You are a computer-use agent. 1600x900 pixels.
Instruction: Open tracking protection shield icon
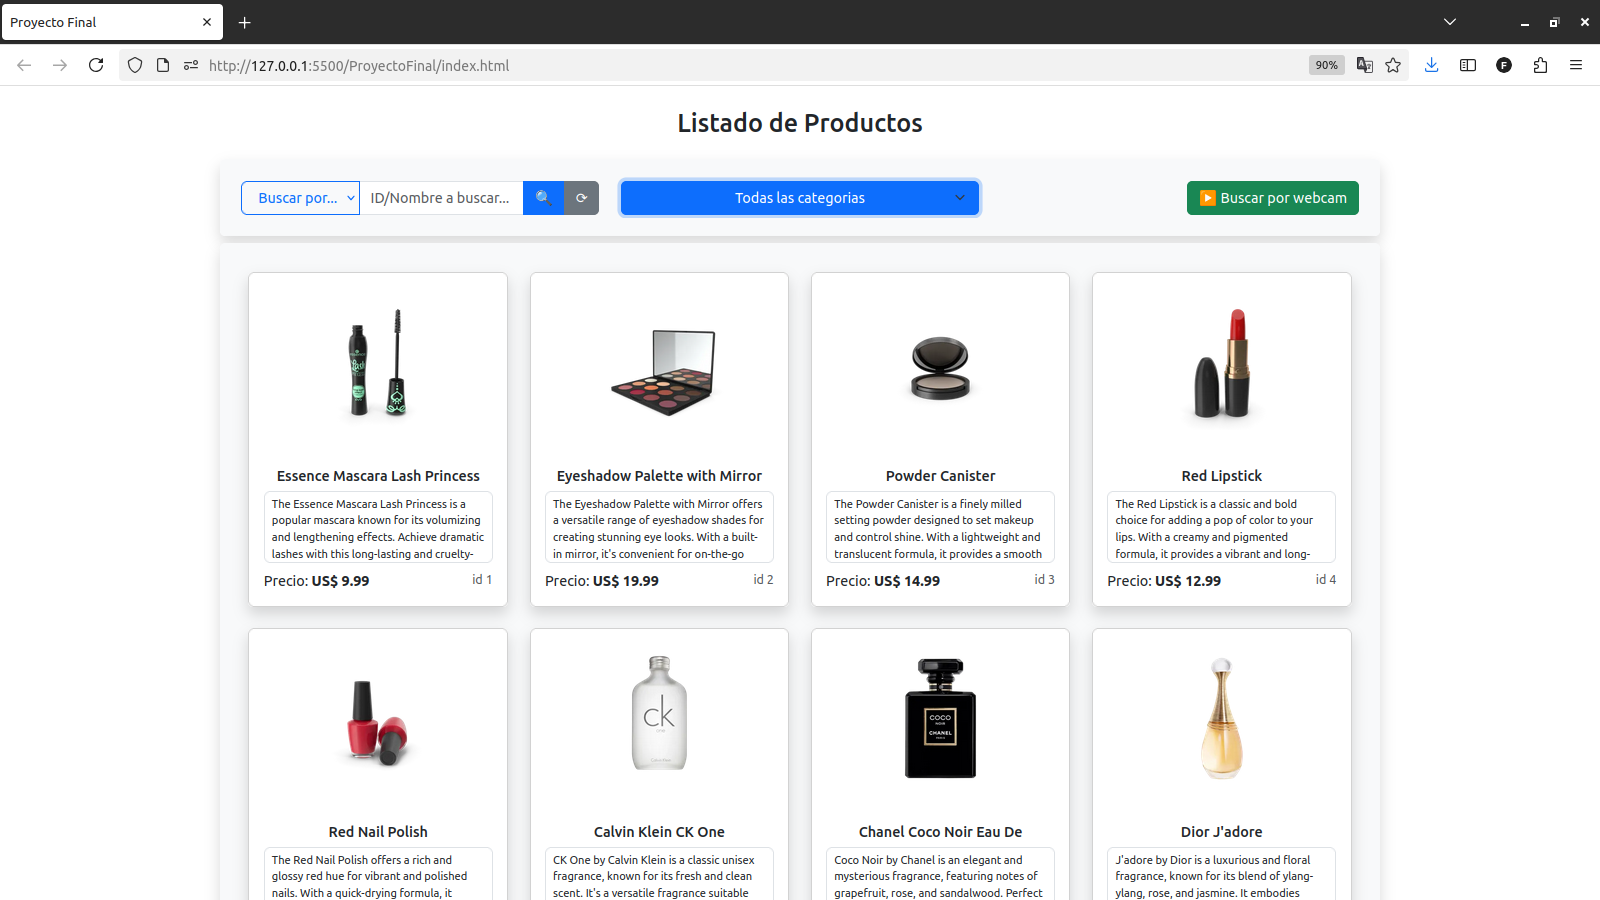point(135,65)
